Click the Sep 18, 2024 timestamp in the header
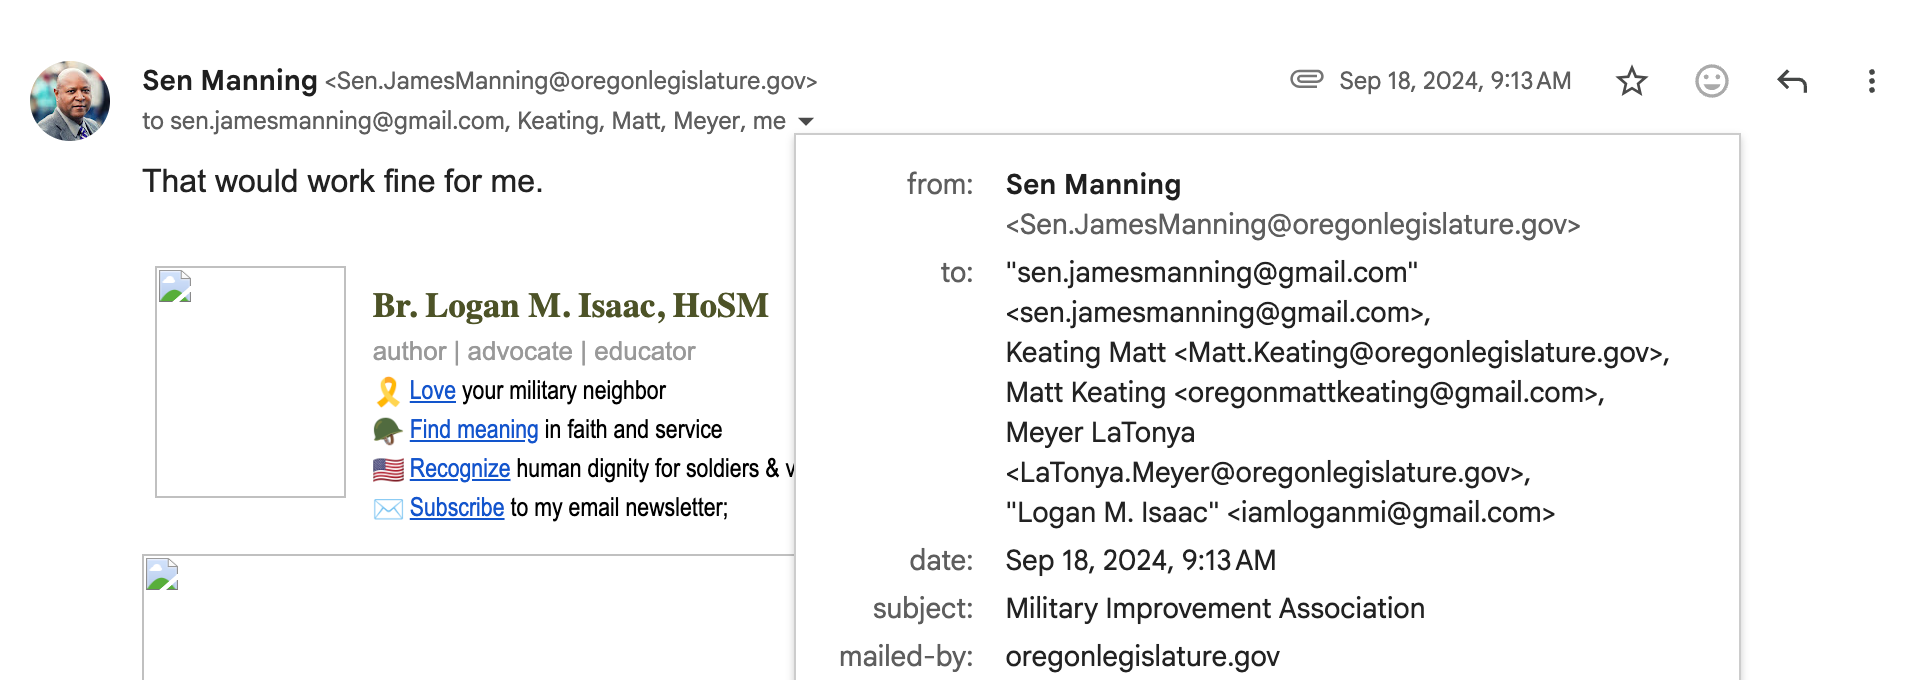 pos(1455,81)
